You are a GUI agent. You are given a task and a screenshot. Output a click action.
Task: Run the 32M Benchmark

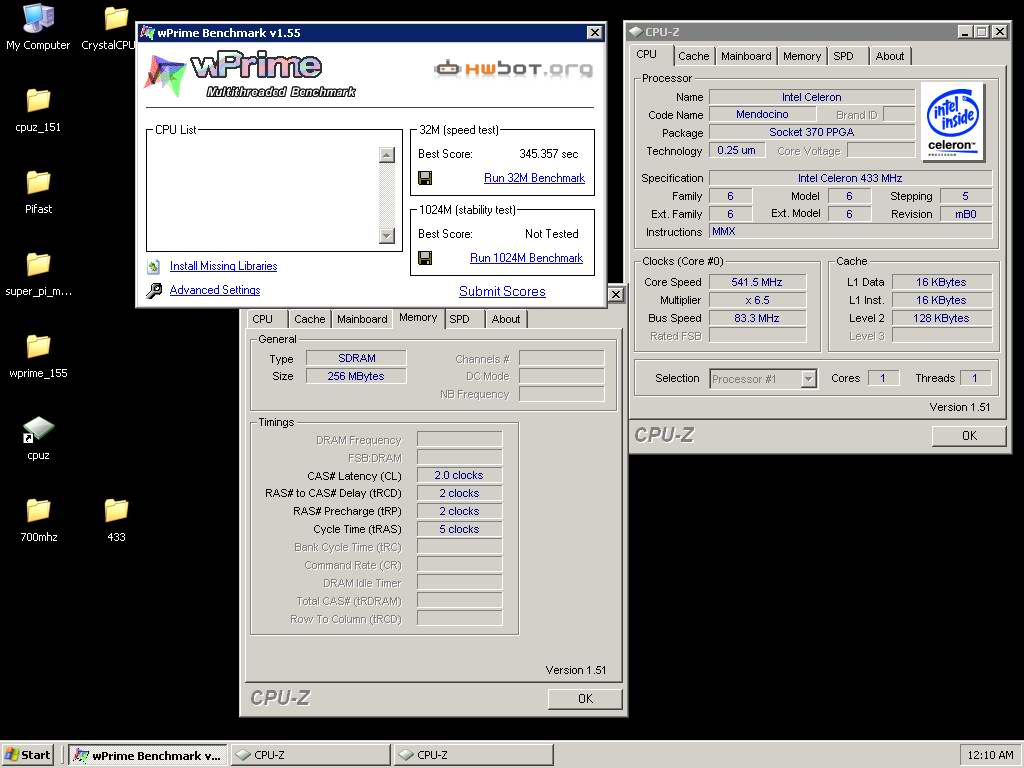click(534, 178)
